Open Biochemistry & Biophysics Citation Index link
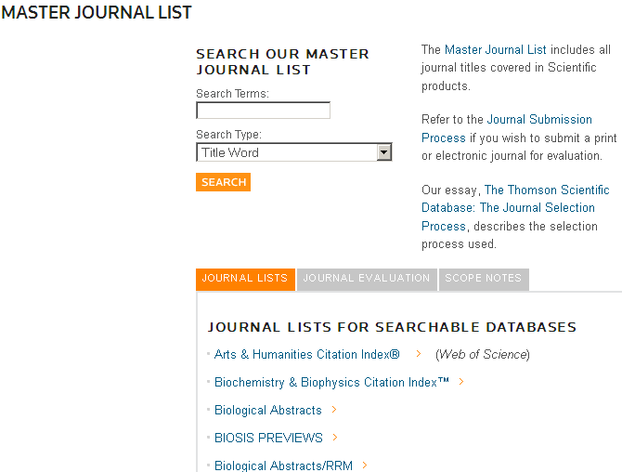The height and width of the screenshot is (472, 622). click(332, 382)
